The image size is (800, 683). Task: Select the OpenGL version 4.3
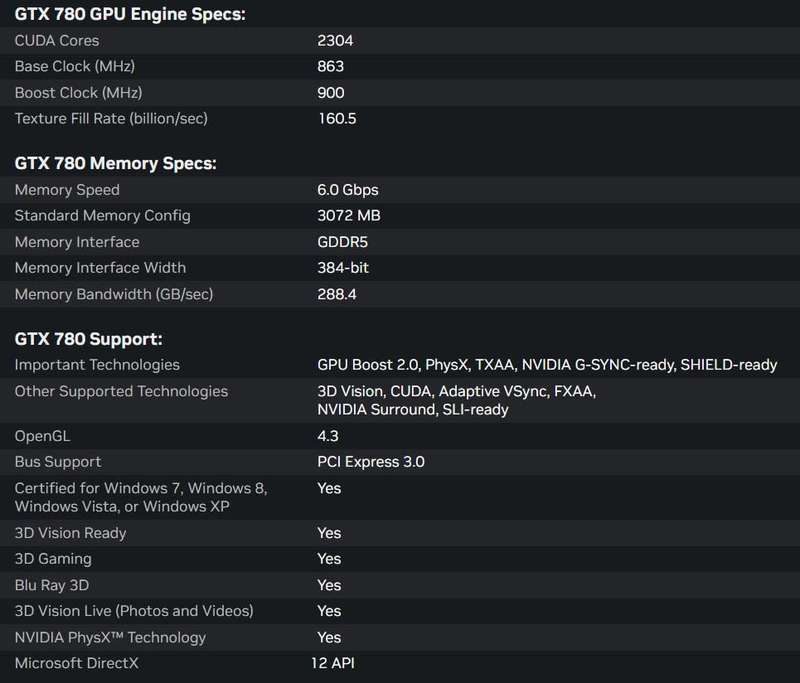[x=328, y=436]
